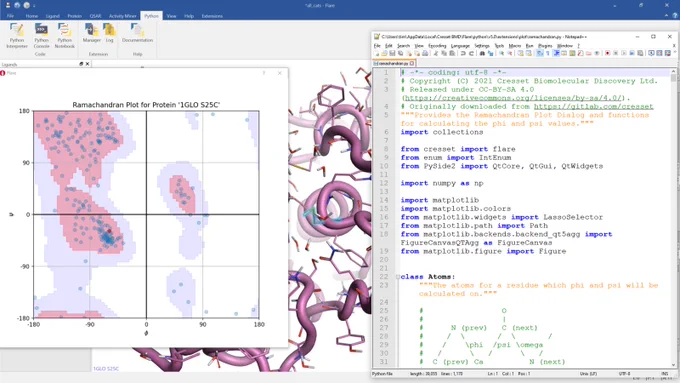Image resolution: width=680 pixels, height=383 pixels.
Task: Click the Undo arrow in Notepad++ toolbar
Action: pos(463,53)
